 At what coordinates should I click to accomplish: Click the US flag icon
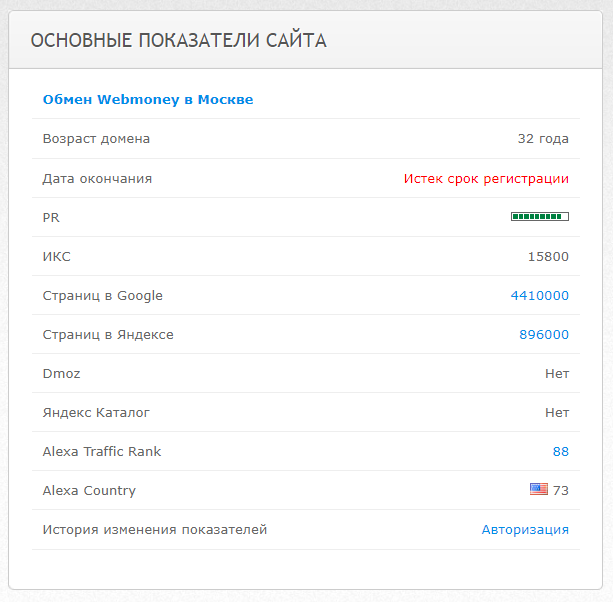pos(539,489)
